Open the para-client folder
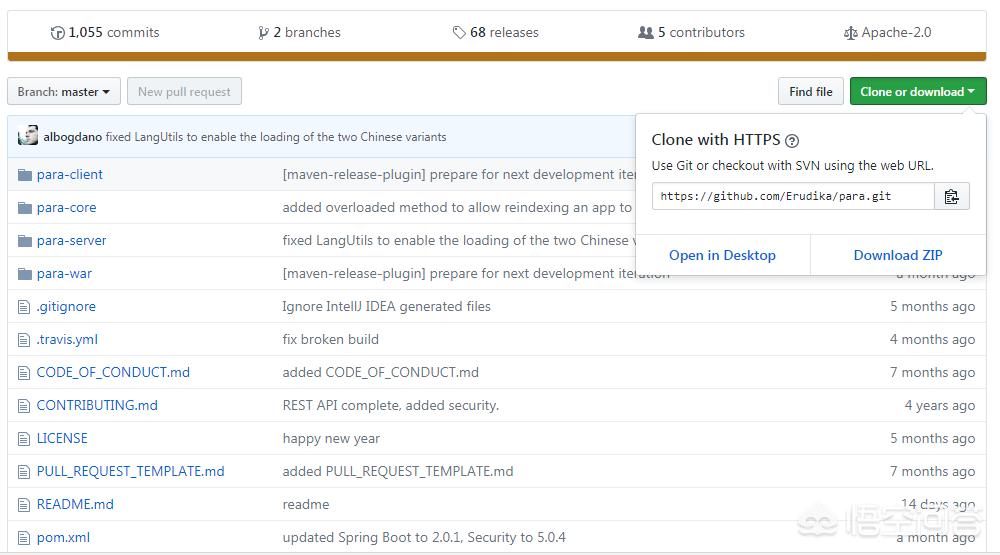The width and height of the screenshot is (1000, 555). (x=70, y=175)
